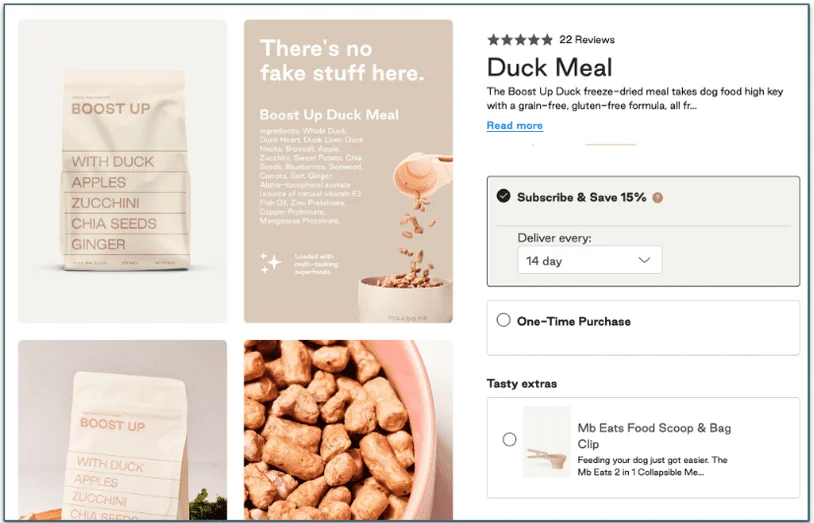The width and height of the screenshot is (814, 523).
Task: Select the Subscribe & Save 15% checked radio
Action: (x=503, y=196)
